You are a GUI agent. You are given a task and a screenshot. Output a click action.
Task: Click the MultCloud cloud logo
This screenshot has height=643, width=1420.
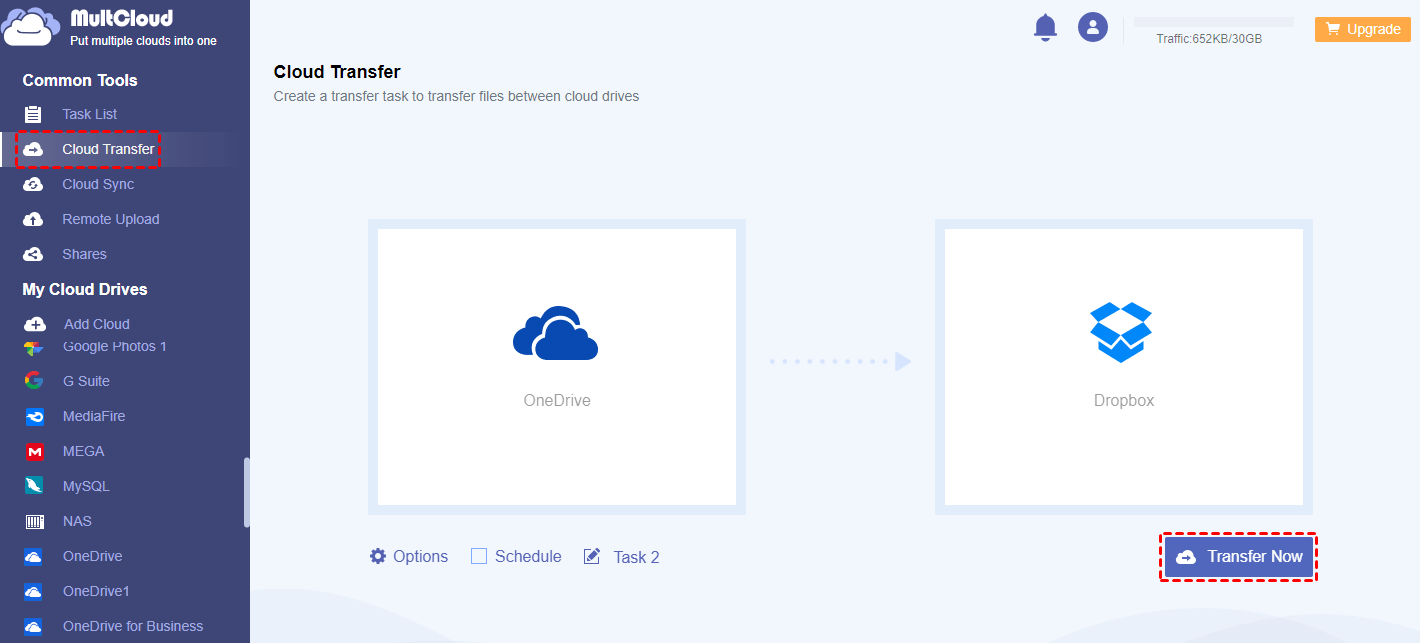point(31,27)
